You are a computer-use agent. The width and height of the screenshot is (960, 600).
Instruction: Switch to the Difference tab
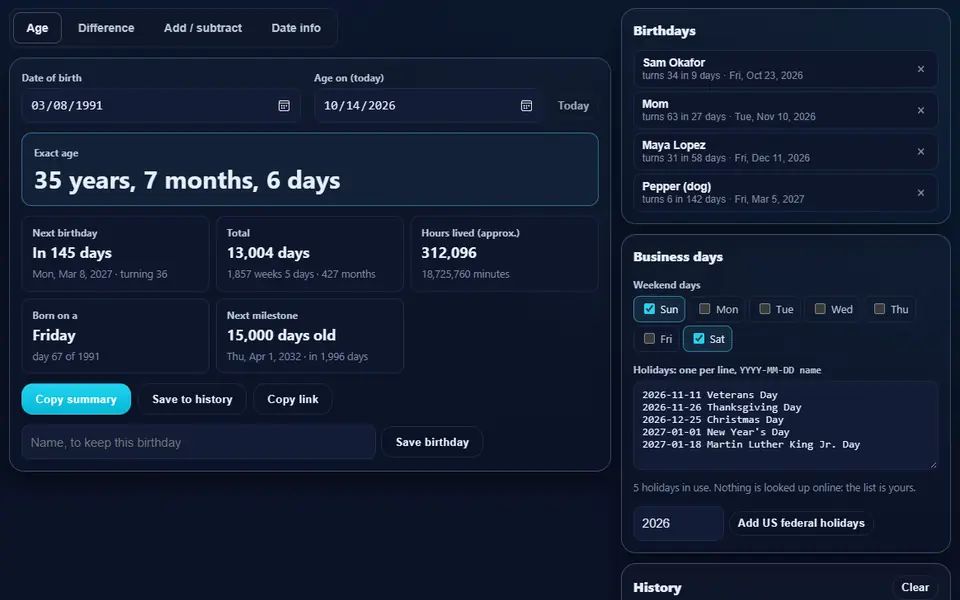pyautogui.click(x=106, y=28)
